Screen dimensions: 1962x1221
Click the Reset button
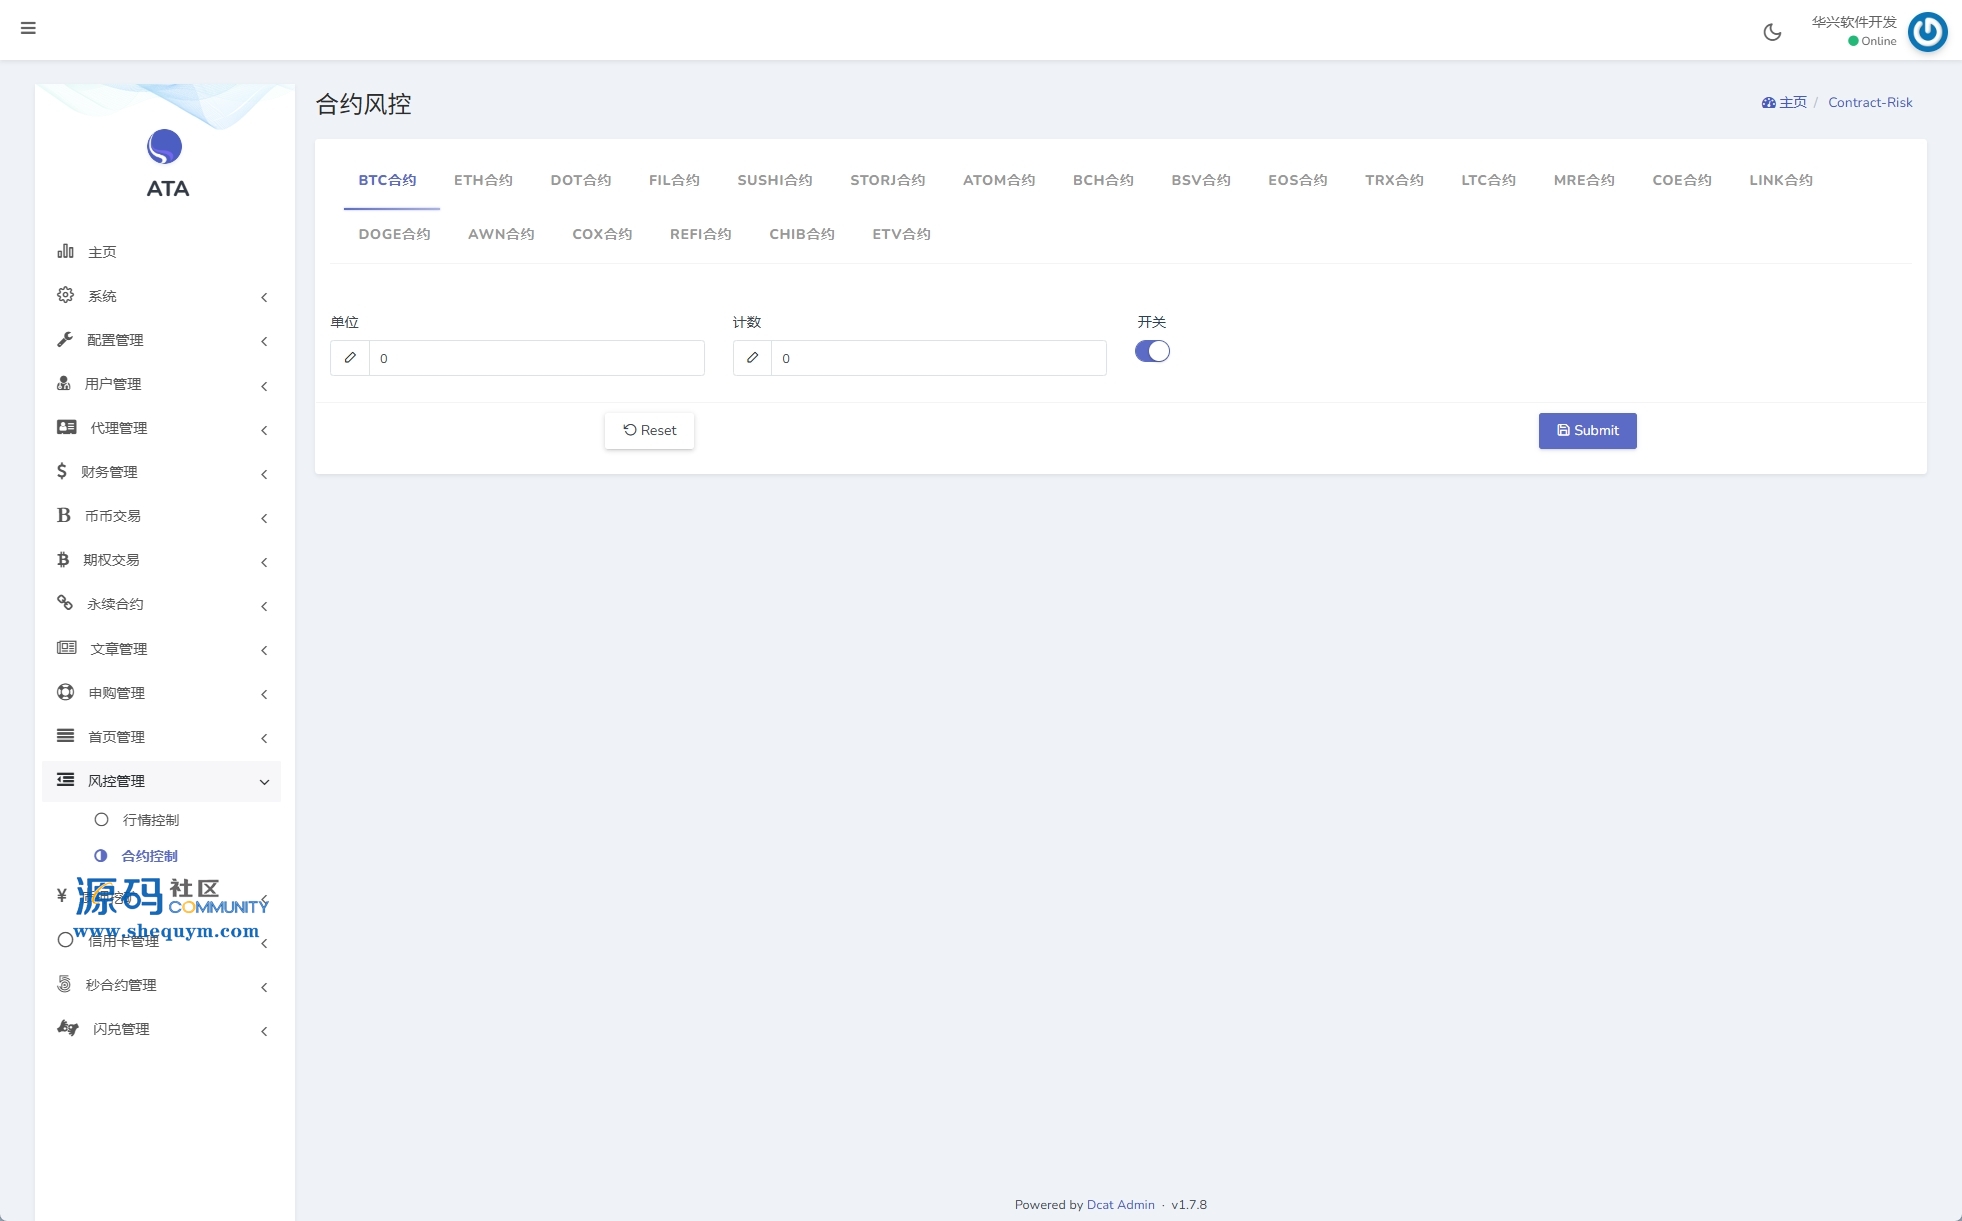649,431
